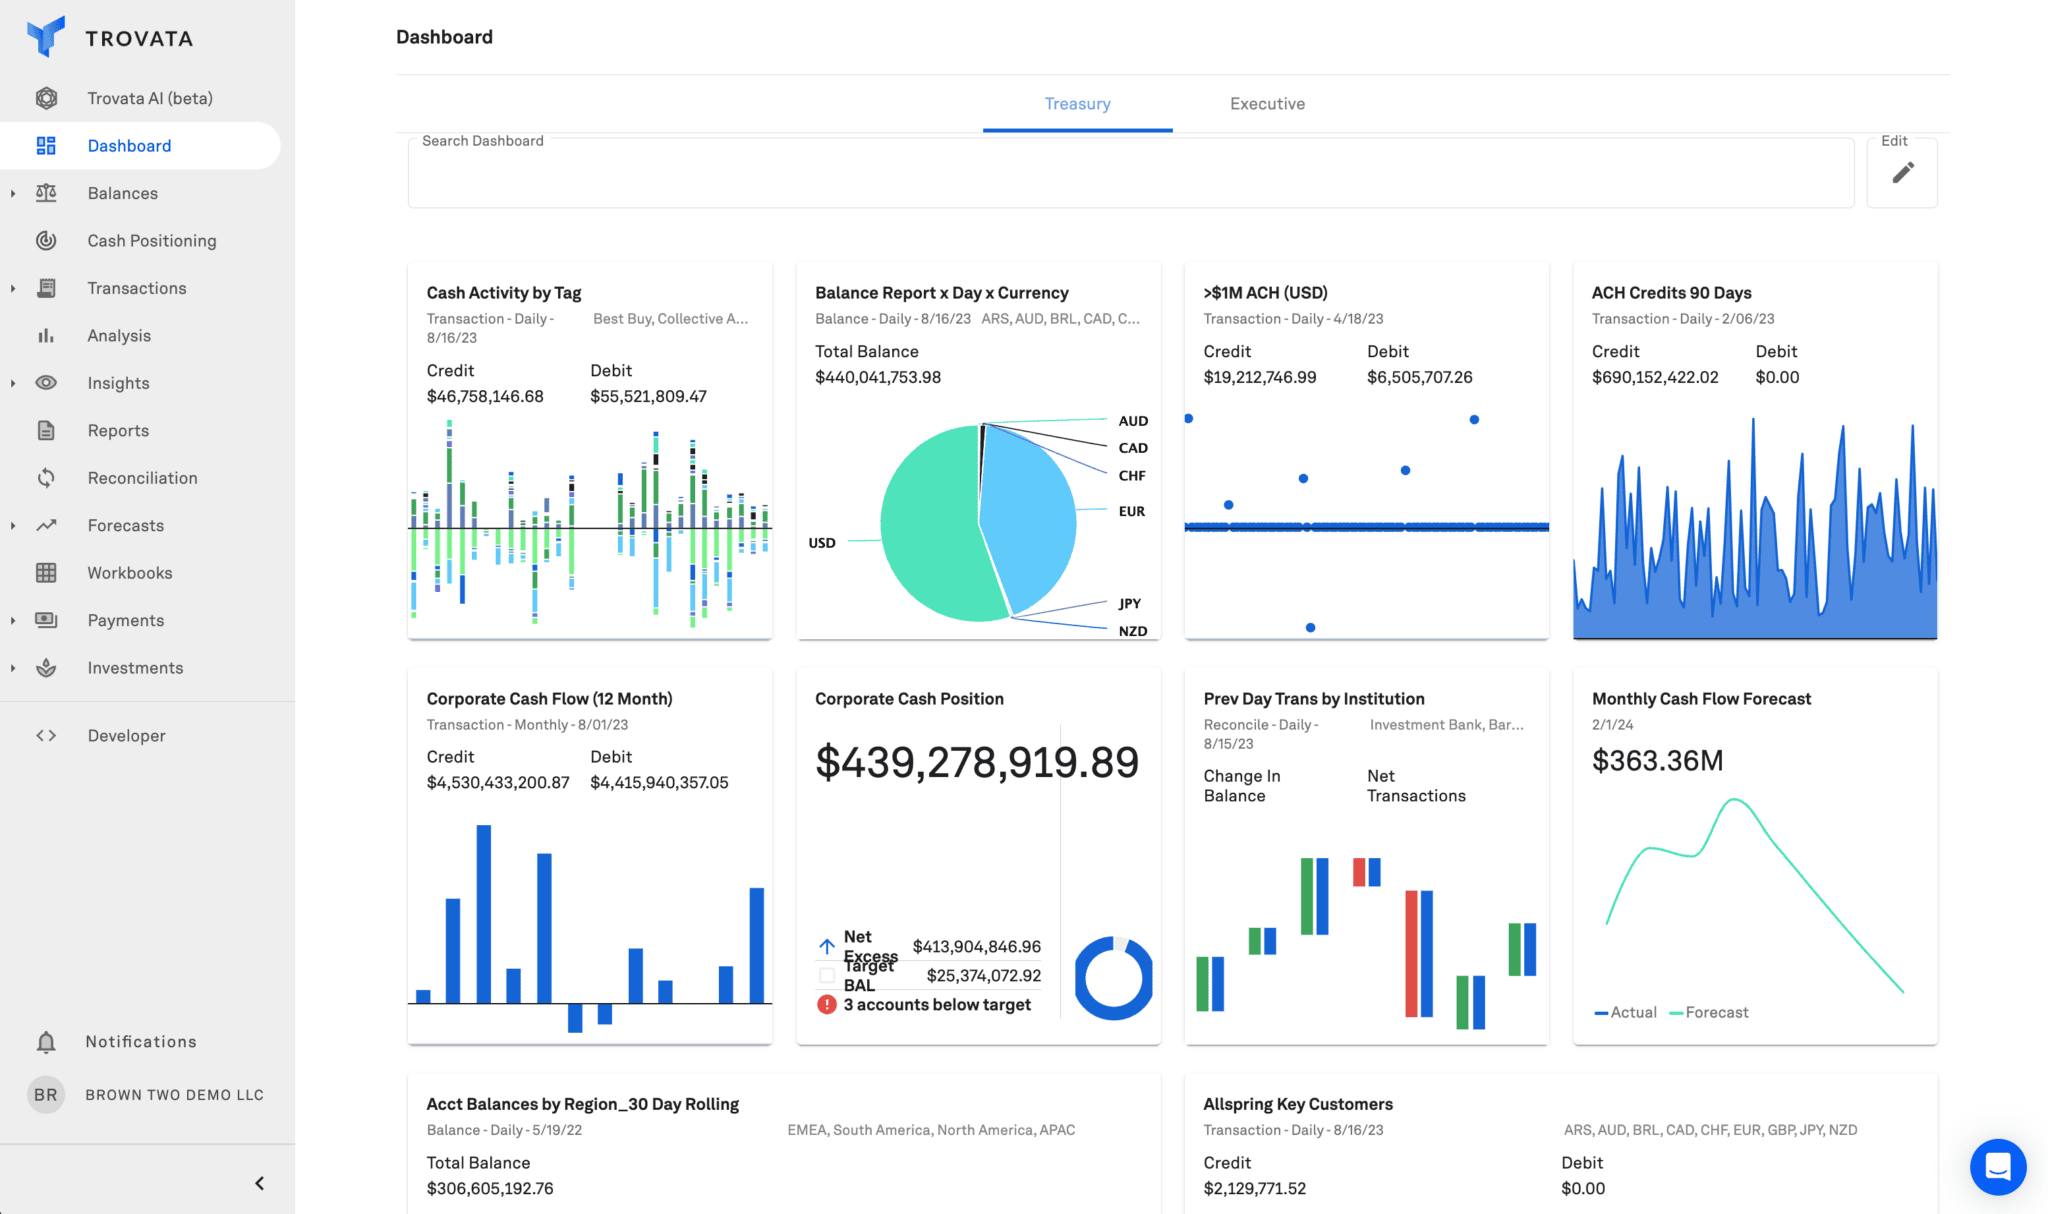Viewport: 2048px width, 1214px height.
Task: Expand the Forecasts submenu arrow
Action: [13, 526]
